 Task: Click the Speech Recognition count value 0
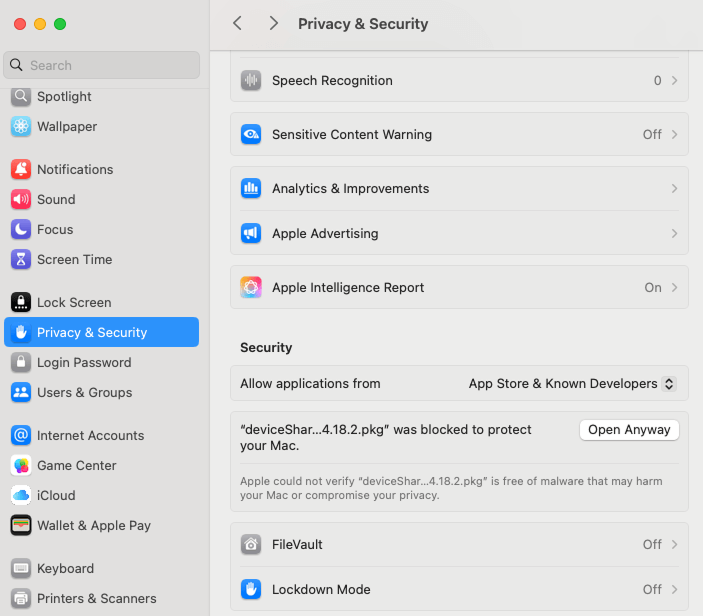point(657,81)
